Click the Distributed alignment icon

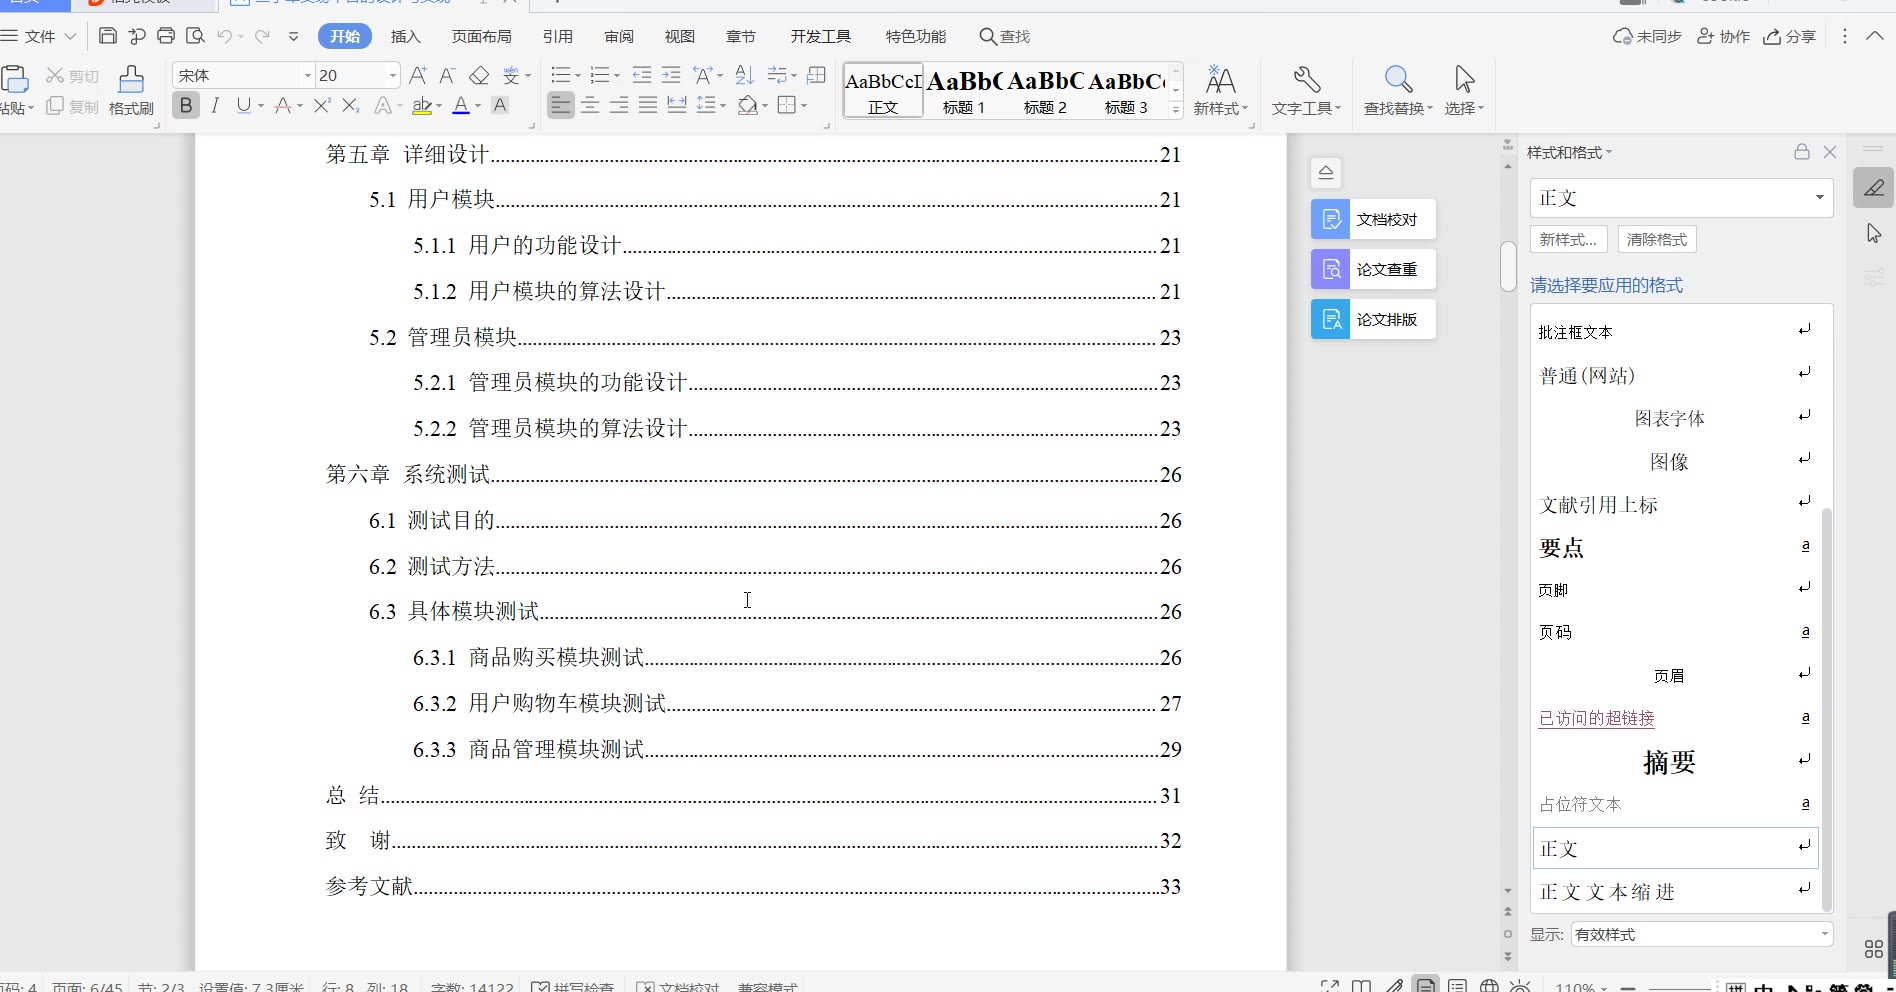coord(677,105)
